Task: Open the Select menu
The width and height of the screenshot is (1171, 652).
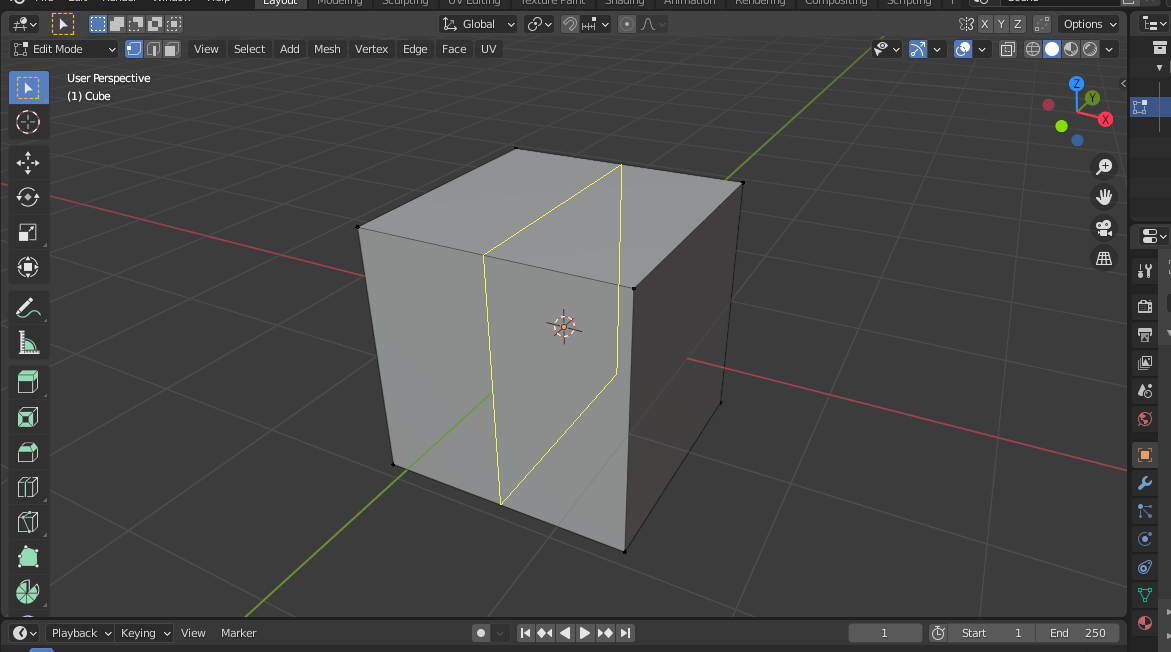Action: pos(249,49)
